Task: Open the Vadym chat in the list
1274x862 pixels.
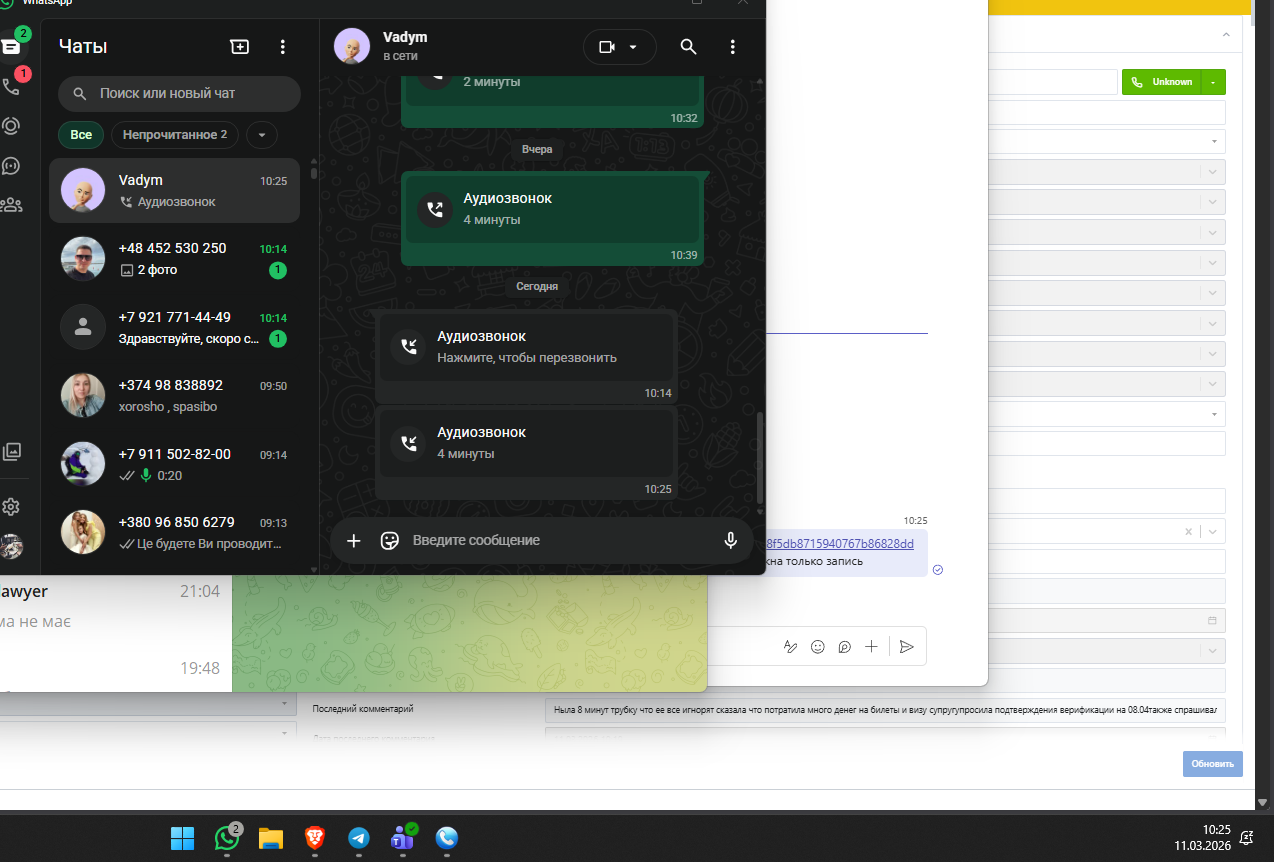Action: (x=174, y=190)
